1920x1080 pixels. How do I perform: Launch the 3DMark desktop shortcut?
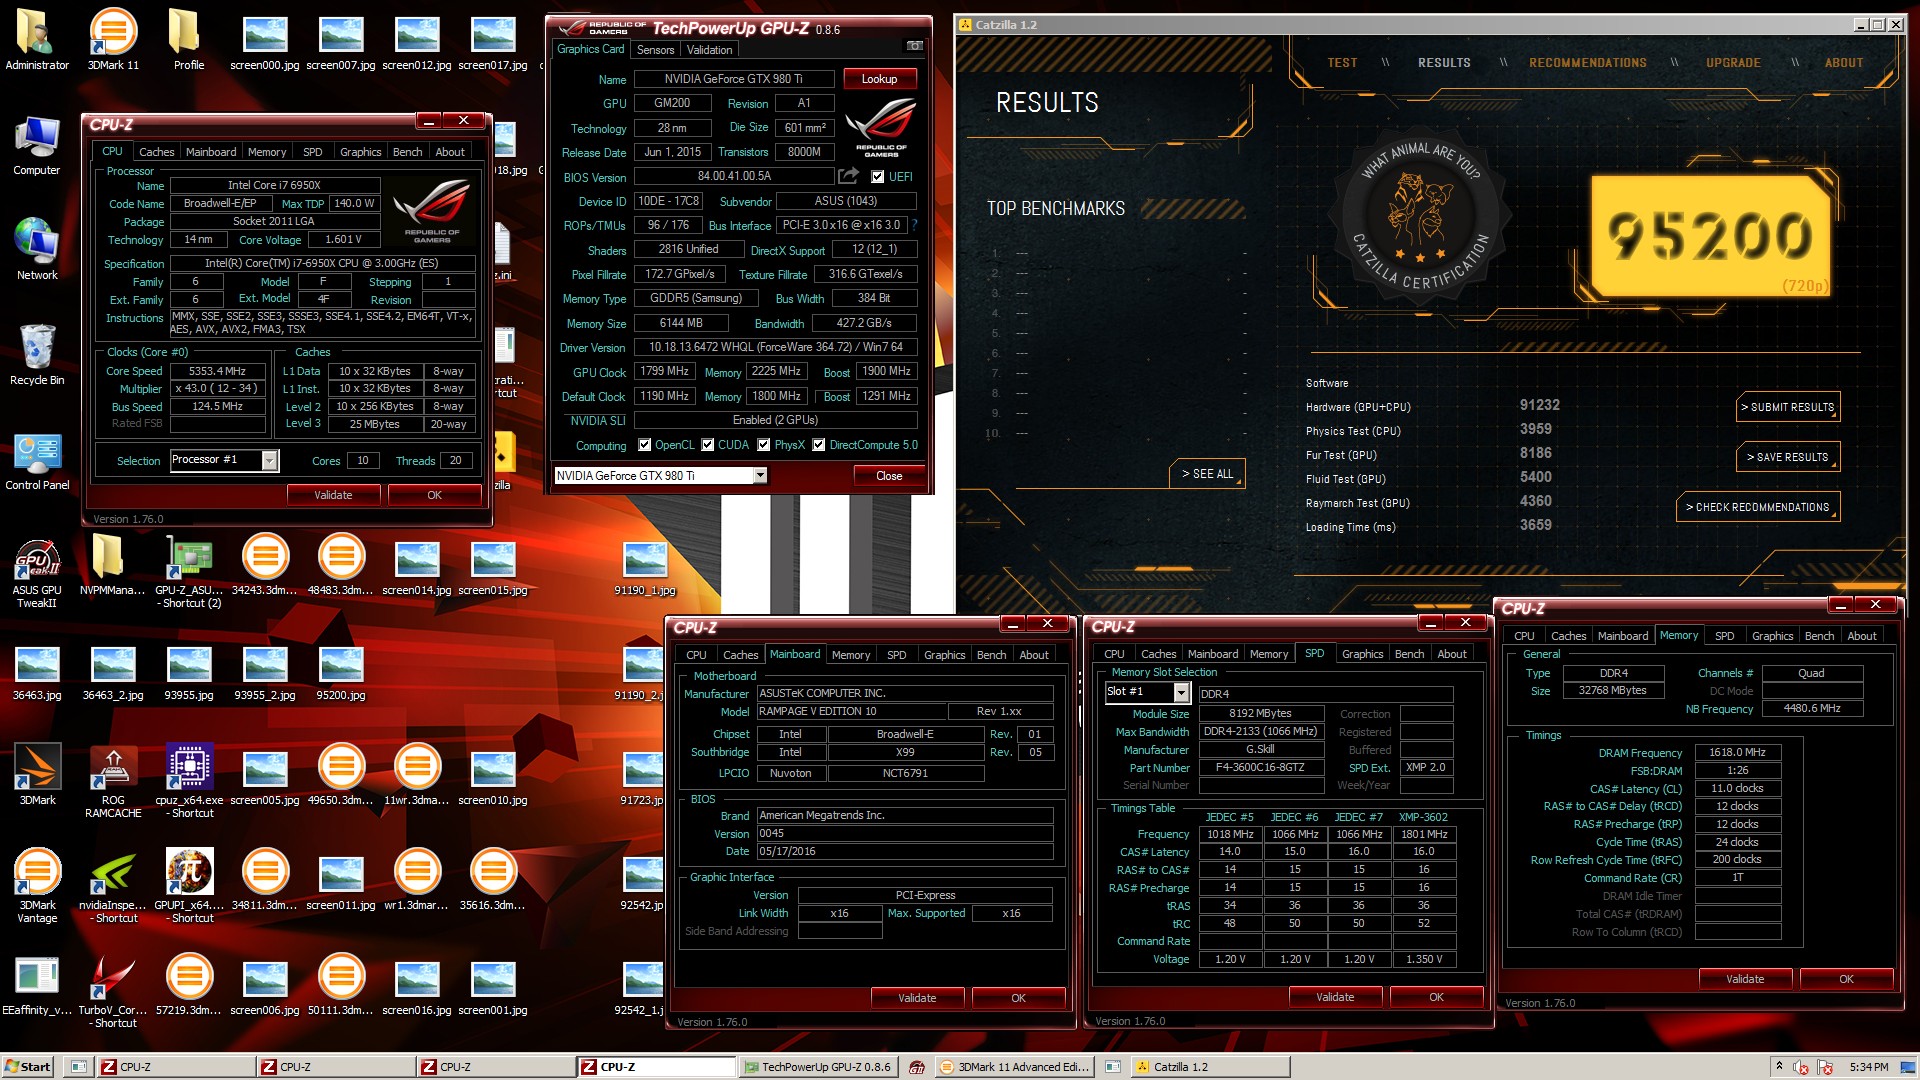coord(37,775)
